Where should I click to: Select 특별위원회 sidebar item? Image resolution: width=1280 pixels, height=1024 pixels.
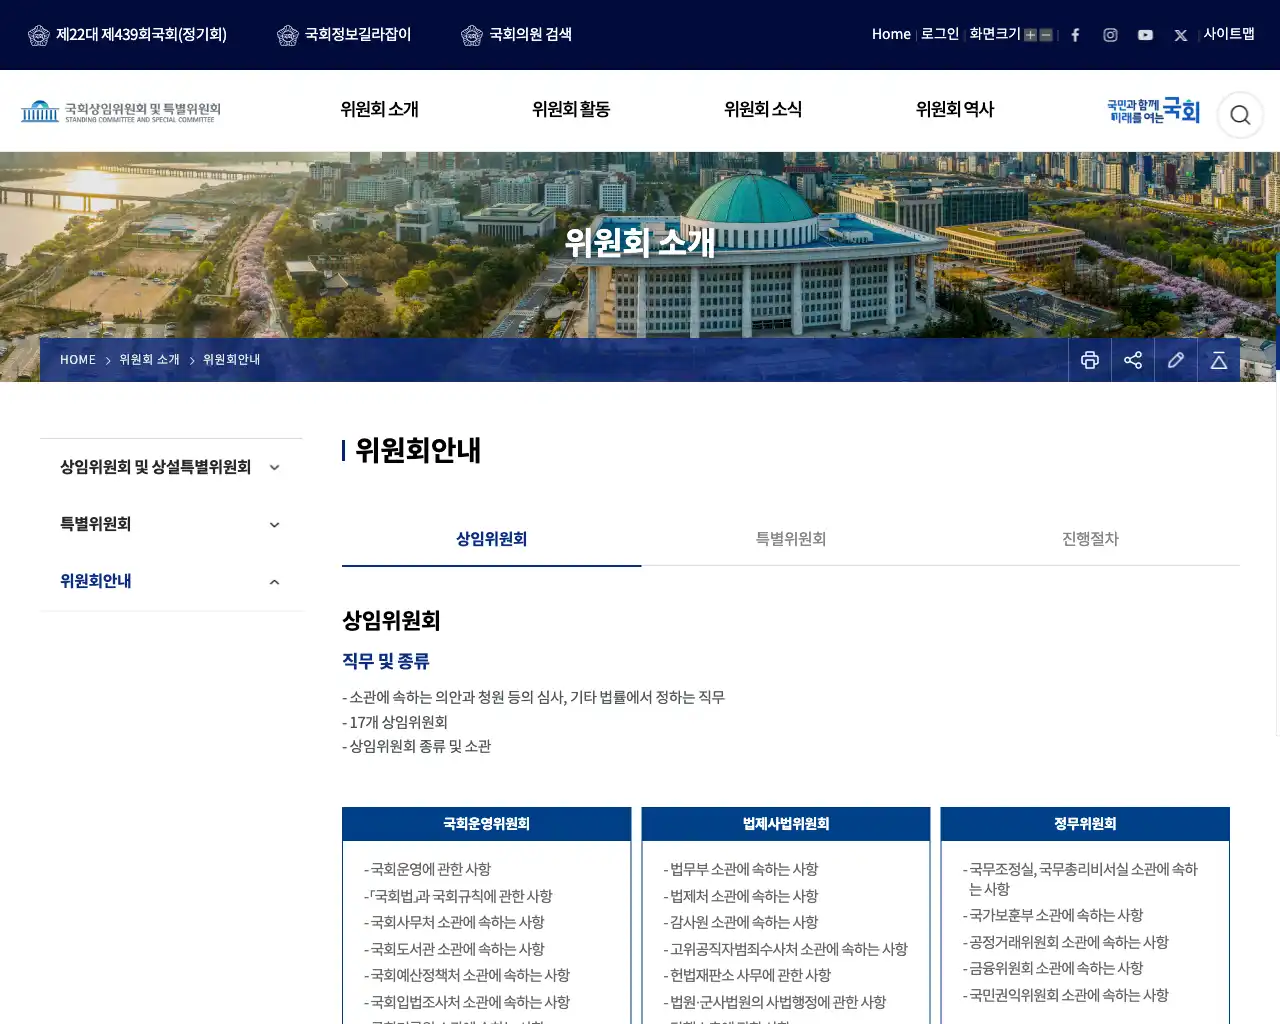pos(95,524)
